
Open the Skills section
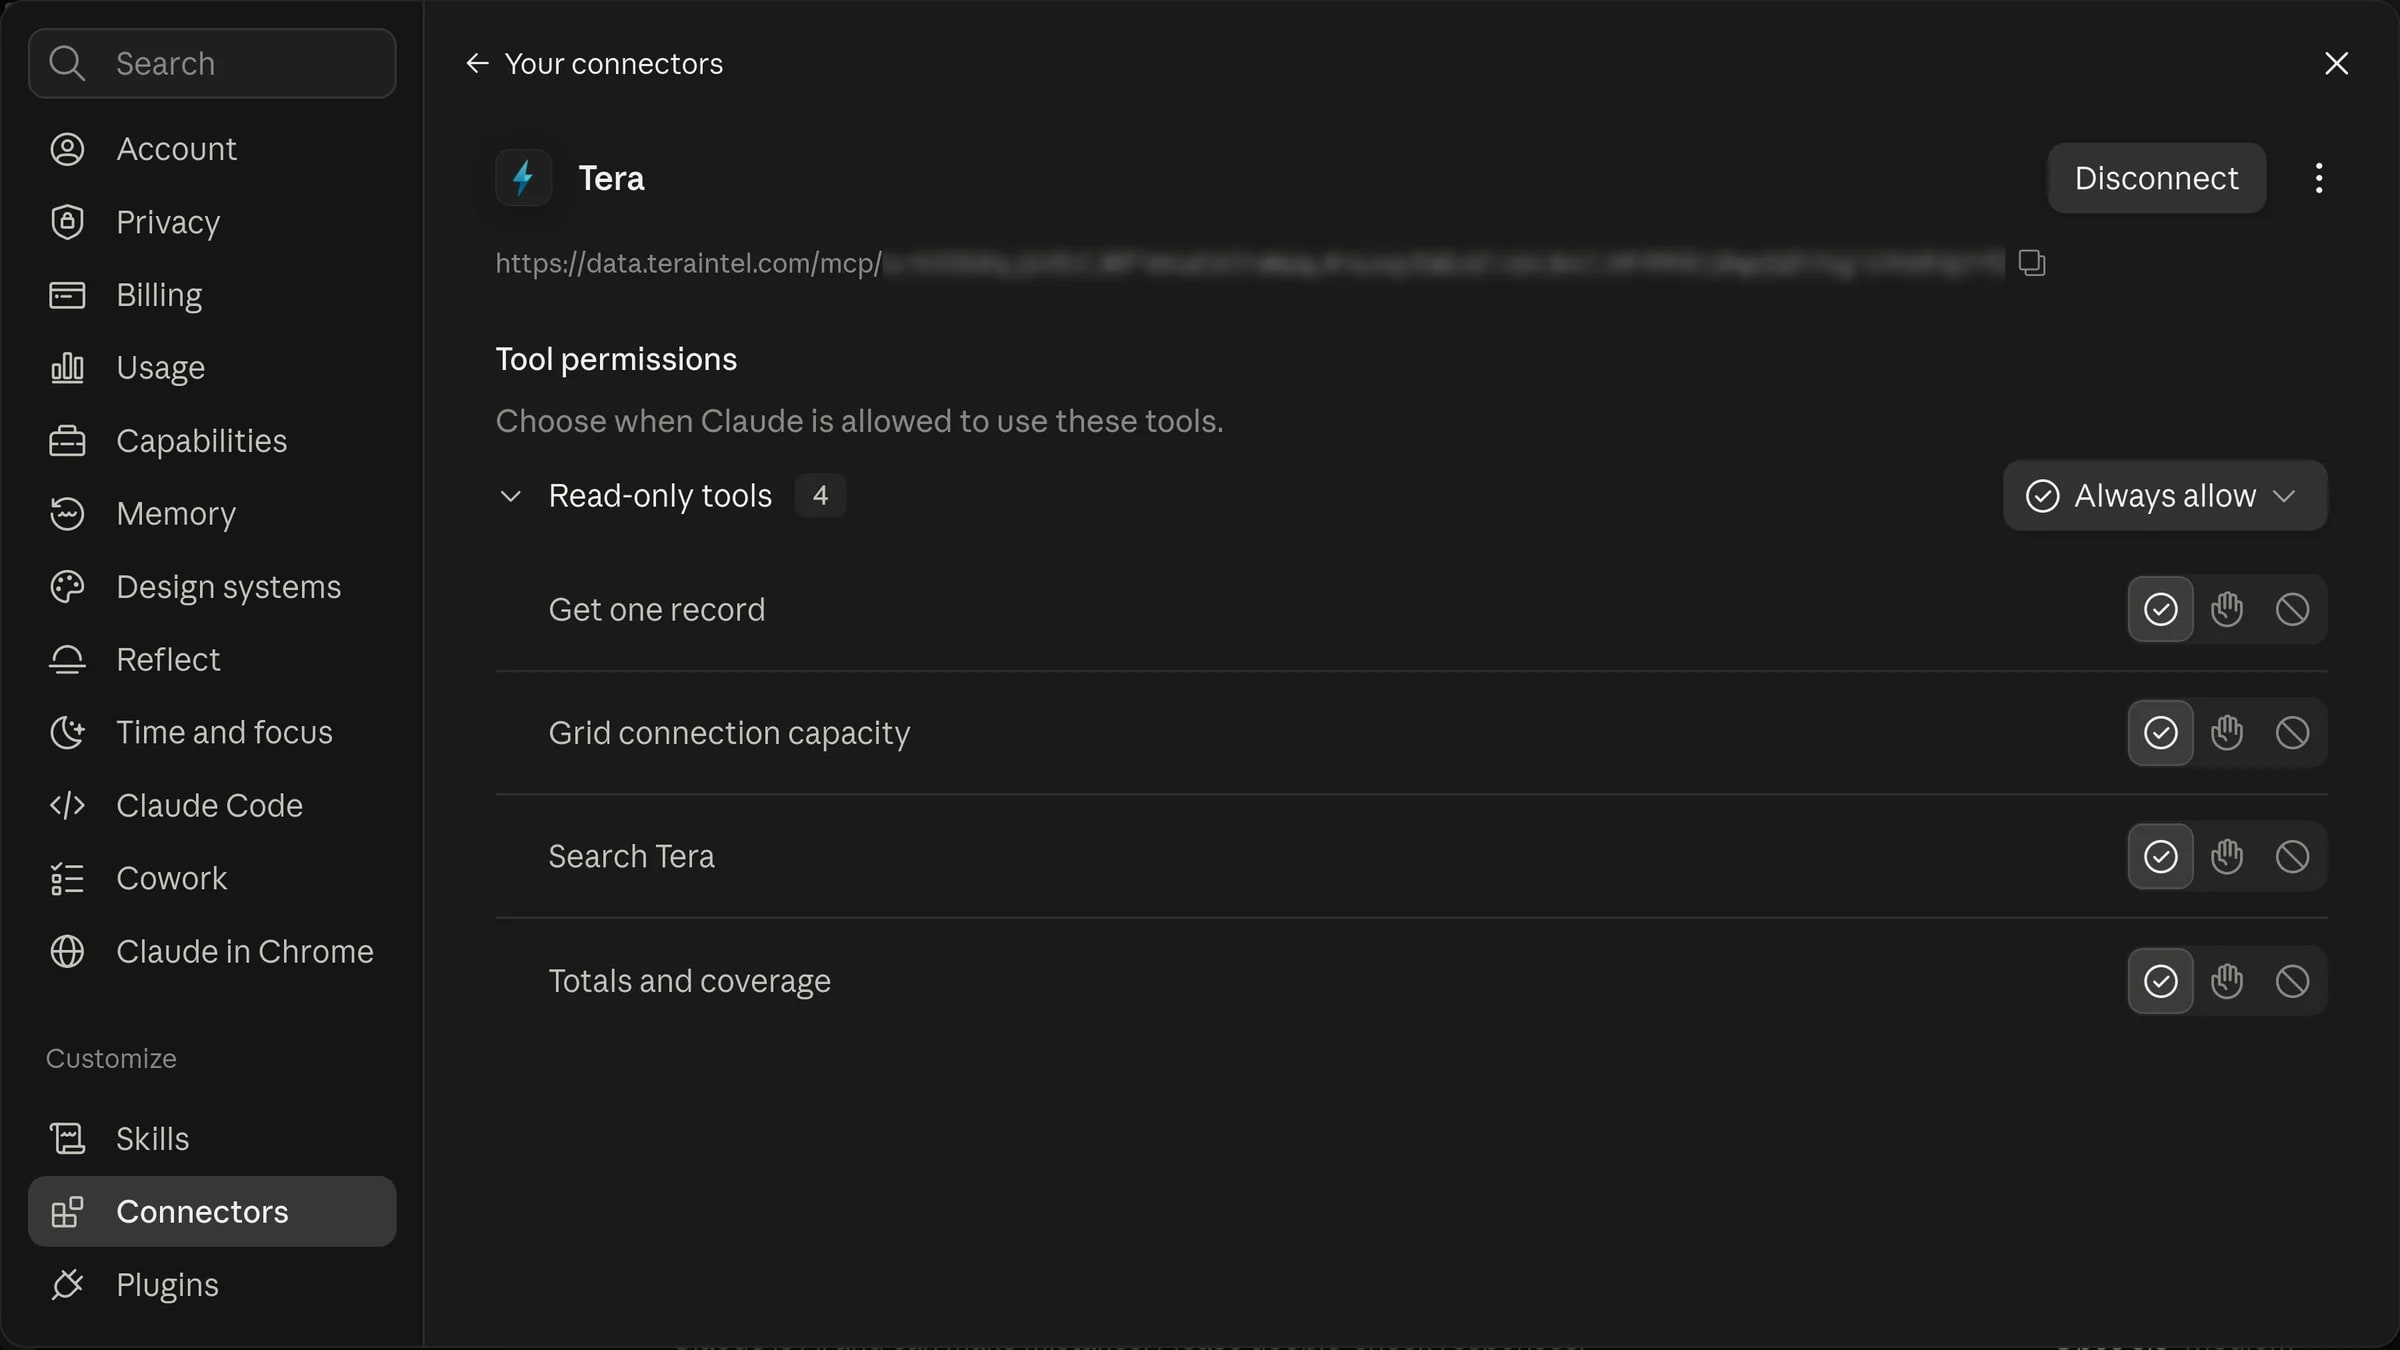coord(212,1139)
